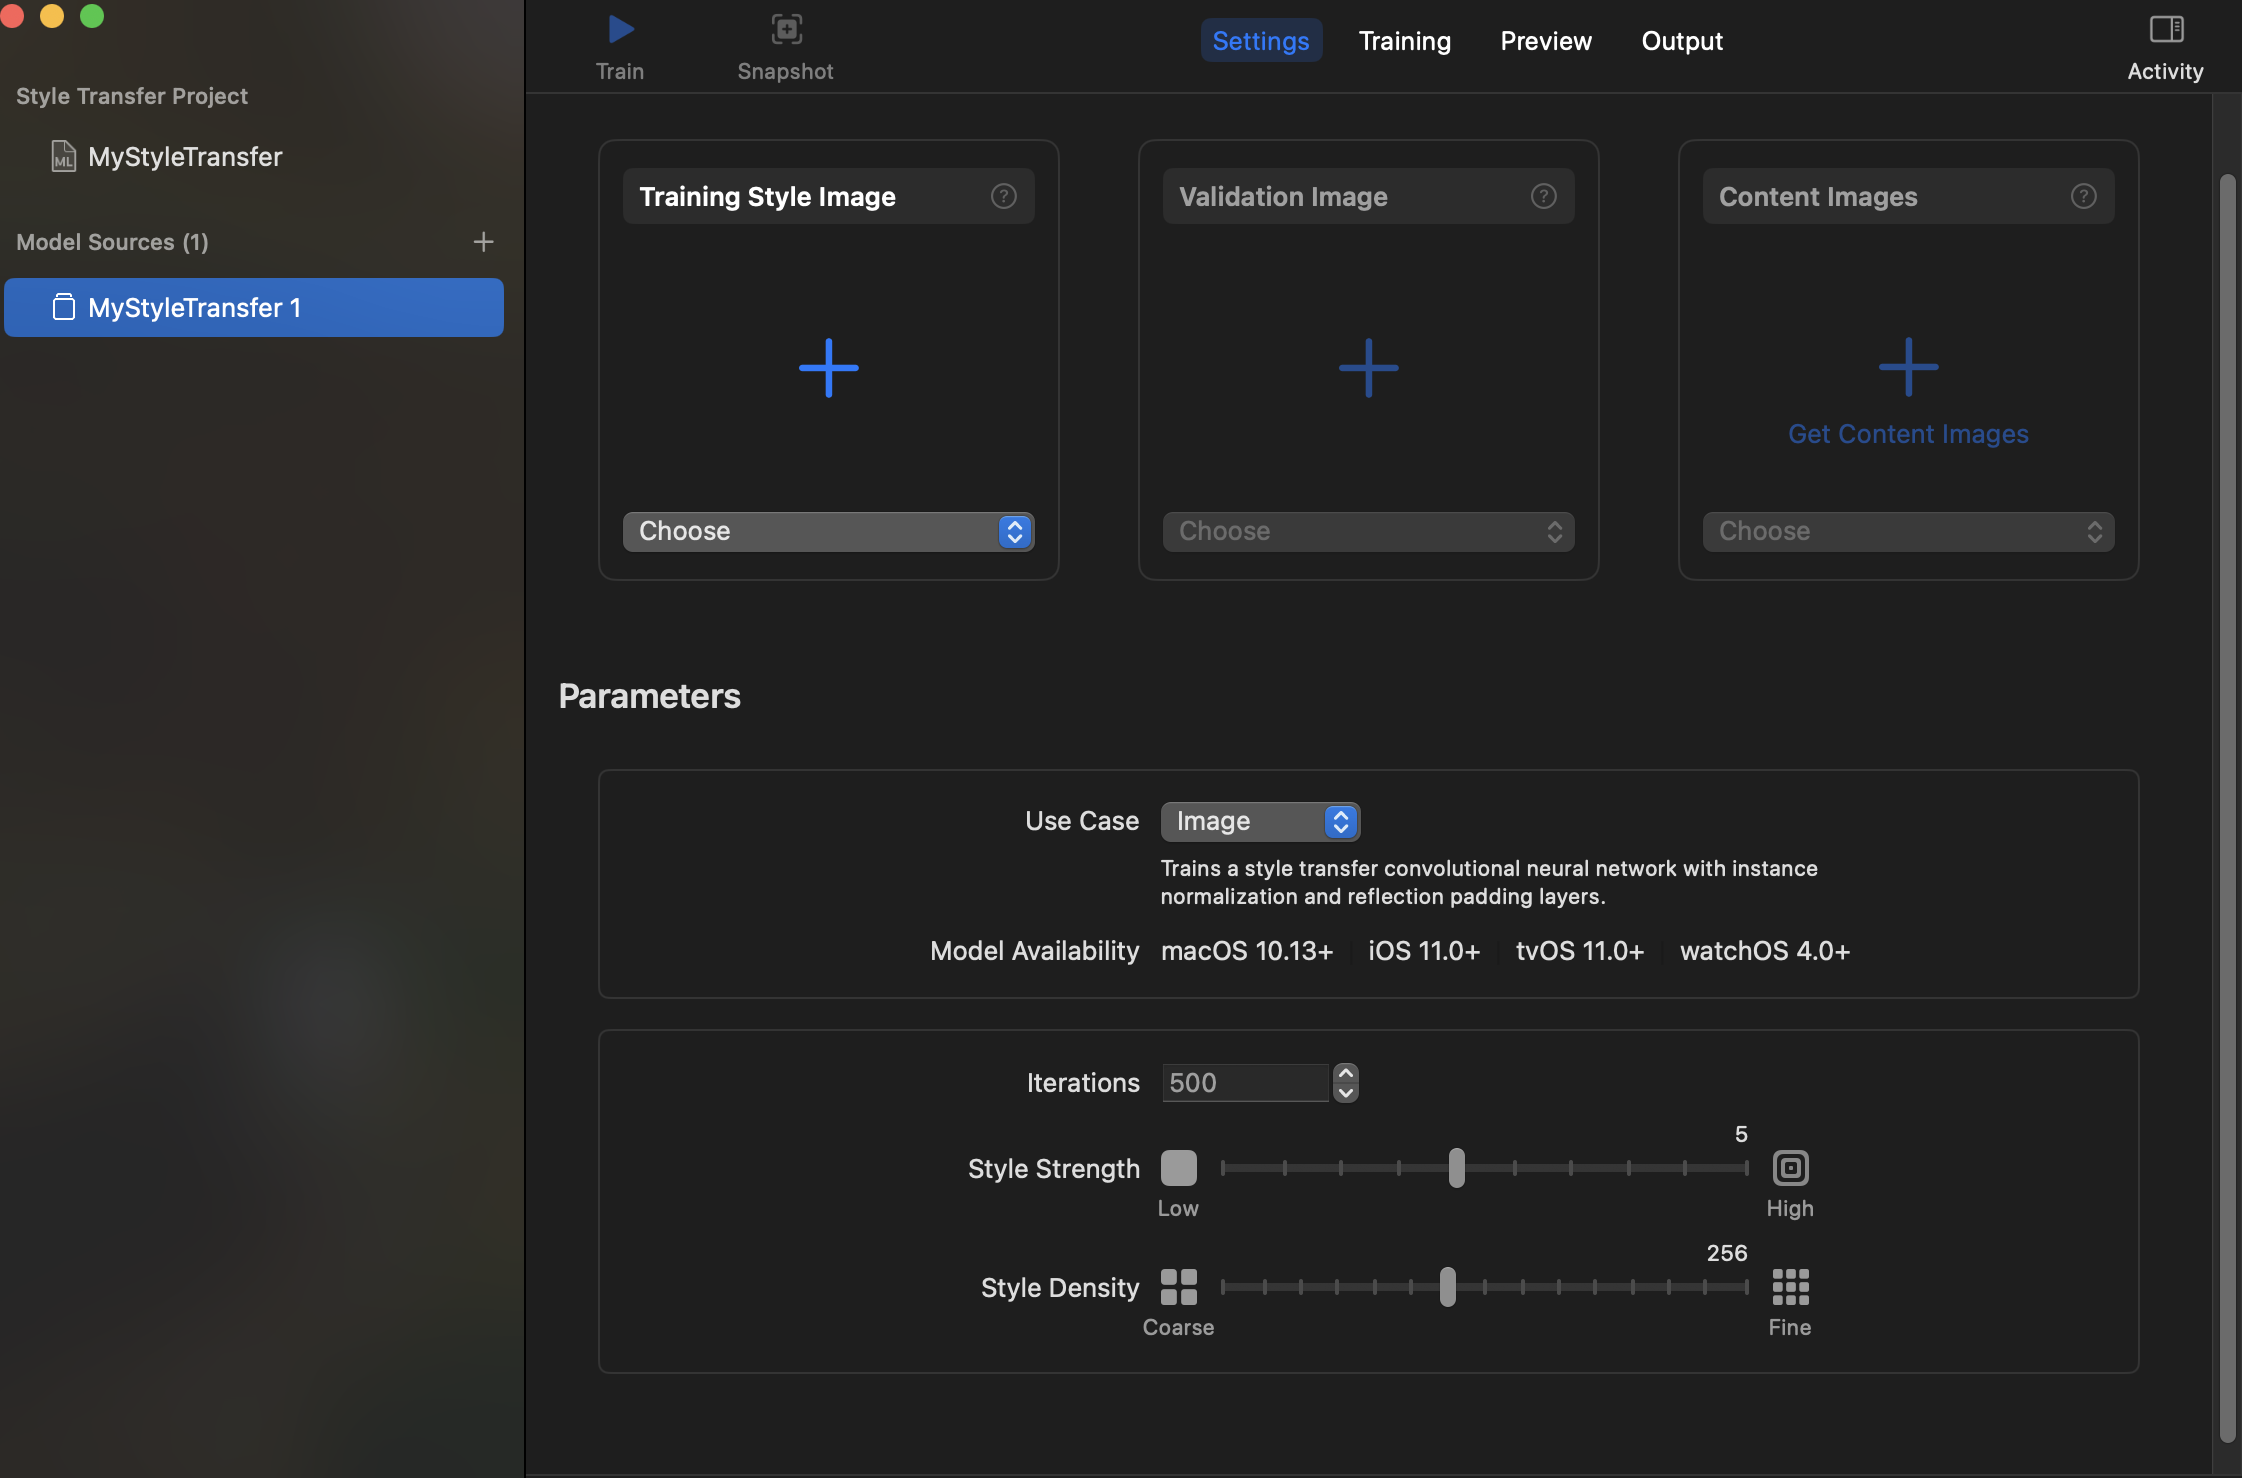Click plus to add validation image
Image resolution: width=2242 pixels, height=1478 pixels.
tap(1368, 368)
